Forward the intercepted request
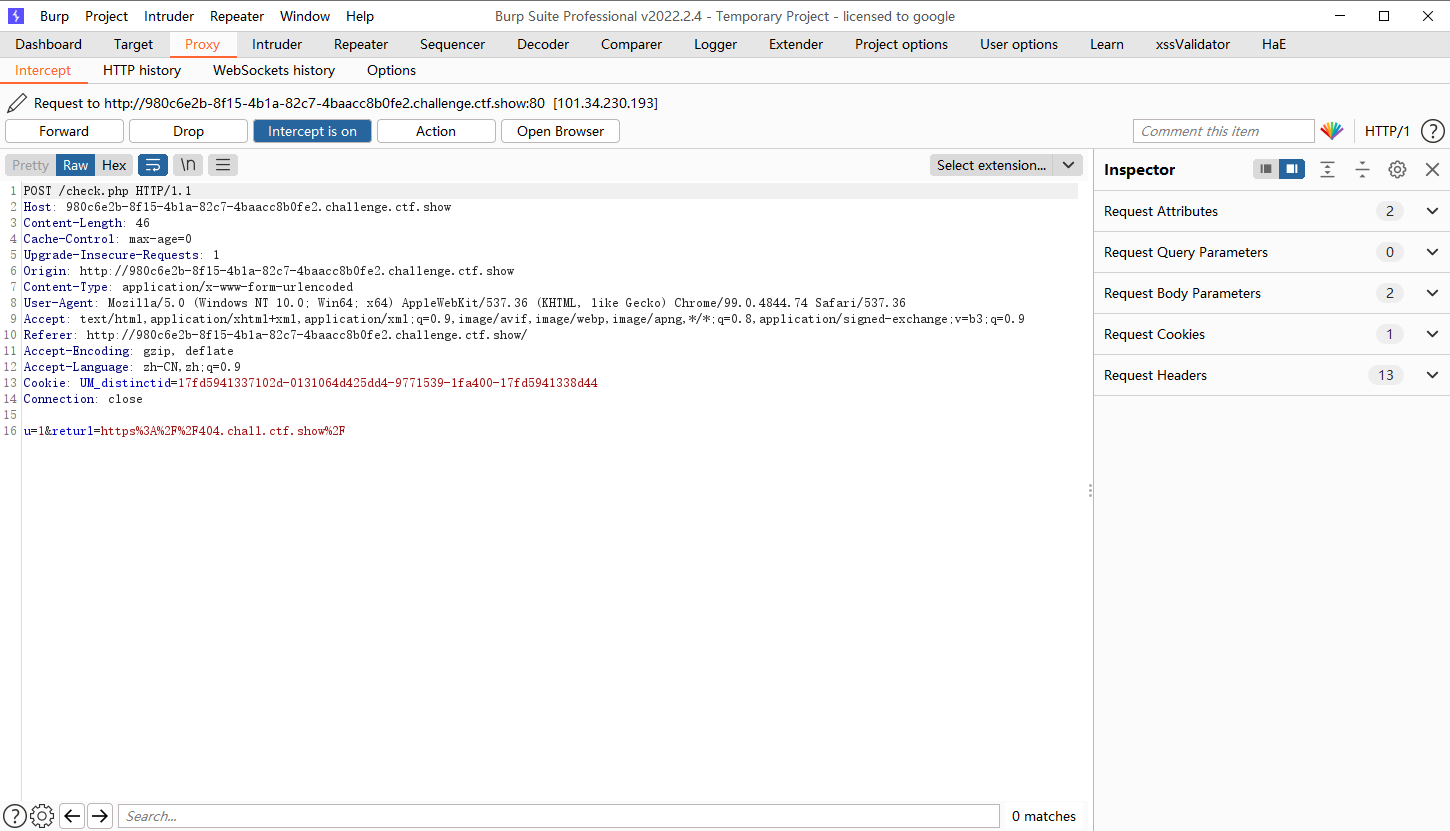The width and height of the screenshot is (1450, 831). [64, 131]
